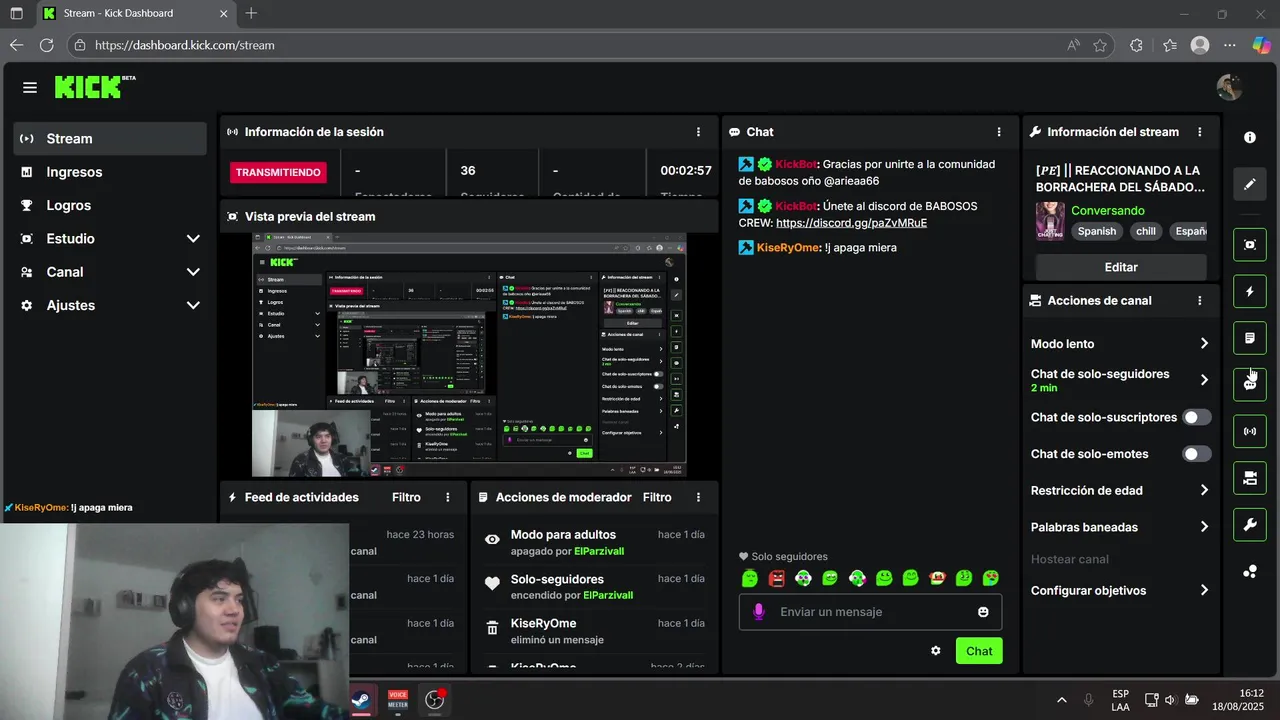Open the discord.gg/paZvMRuE link in chat
Viewport: 1280px width, 720px height.
tap(851, 223)
